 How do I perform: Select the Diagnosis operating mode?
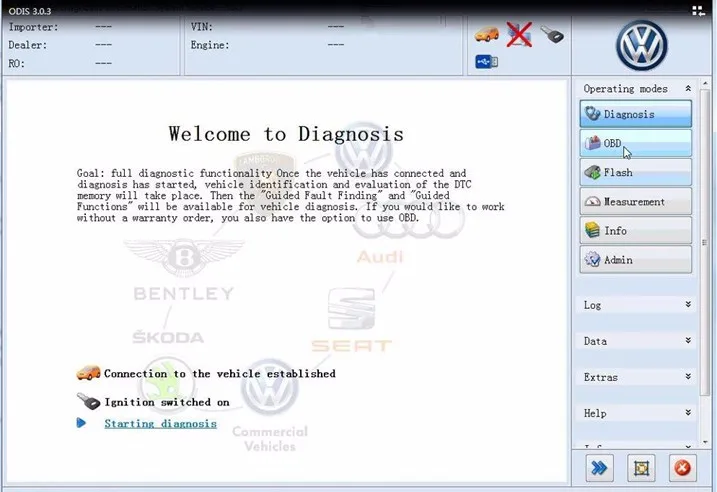click(x=636, y=114)
